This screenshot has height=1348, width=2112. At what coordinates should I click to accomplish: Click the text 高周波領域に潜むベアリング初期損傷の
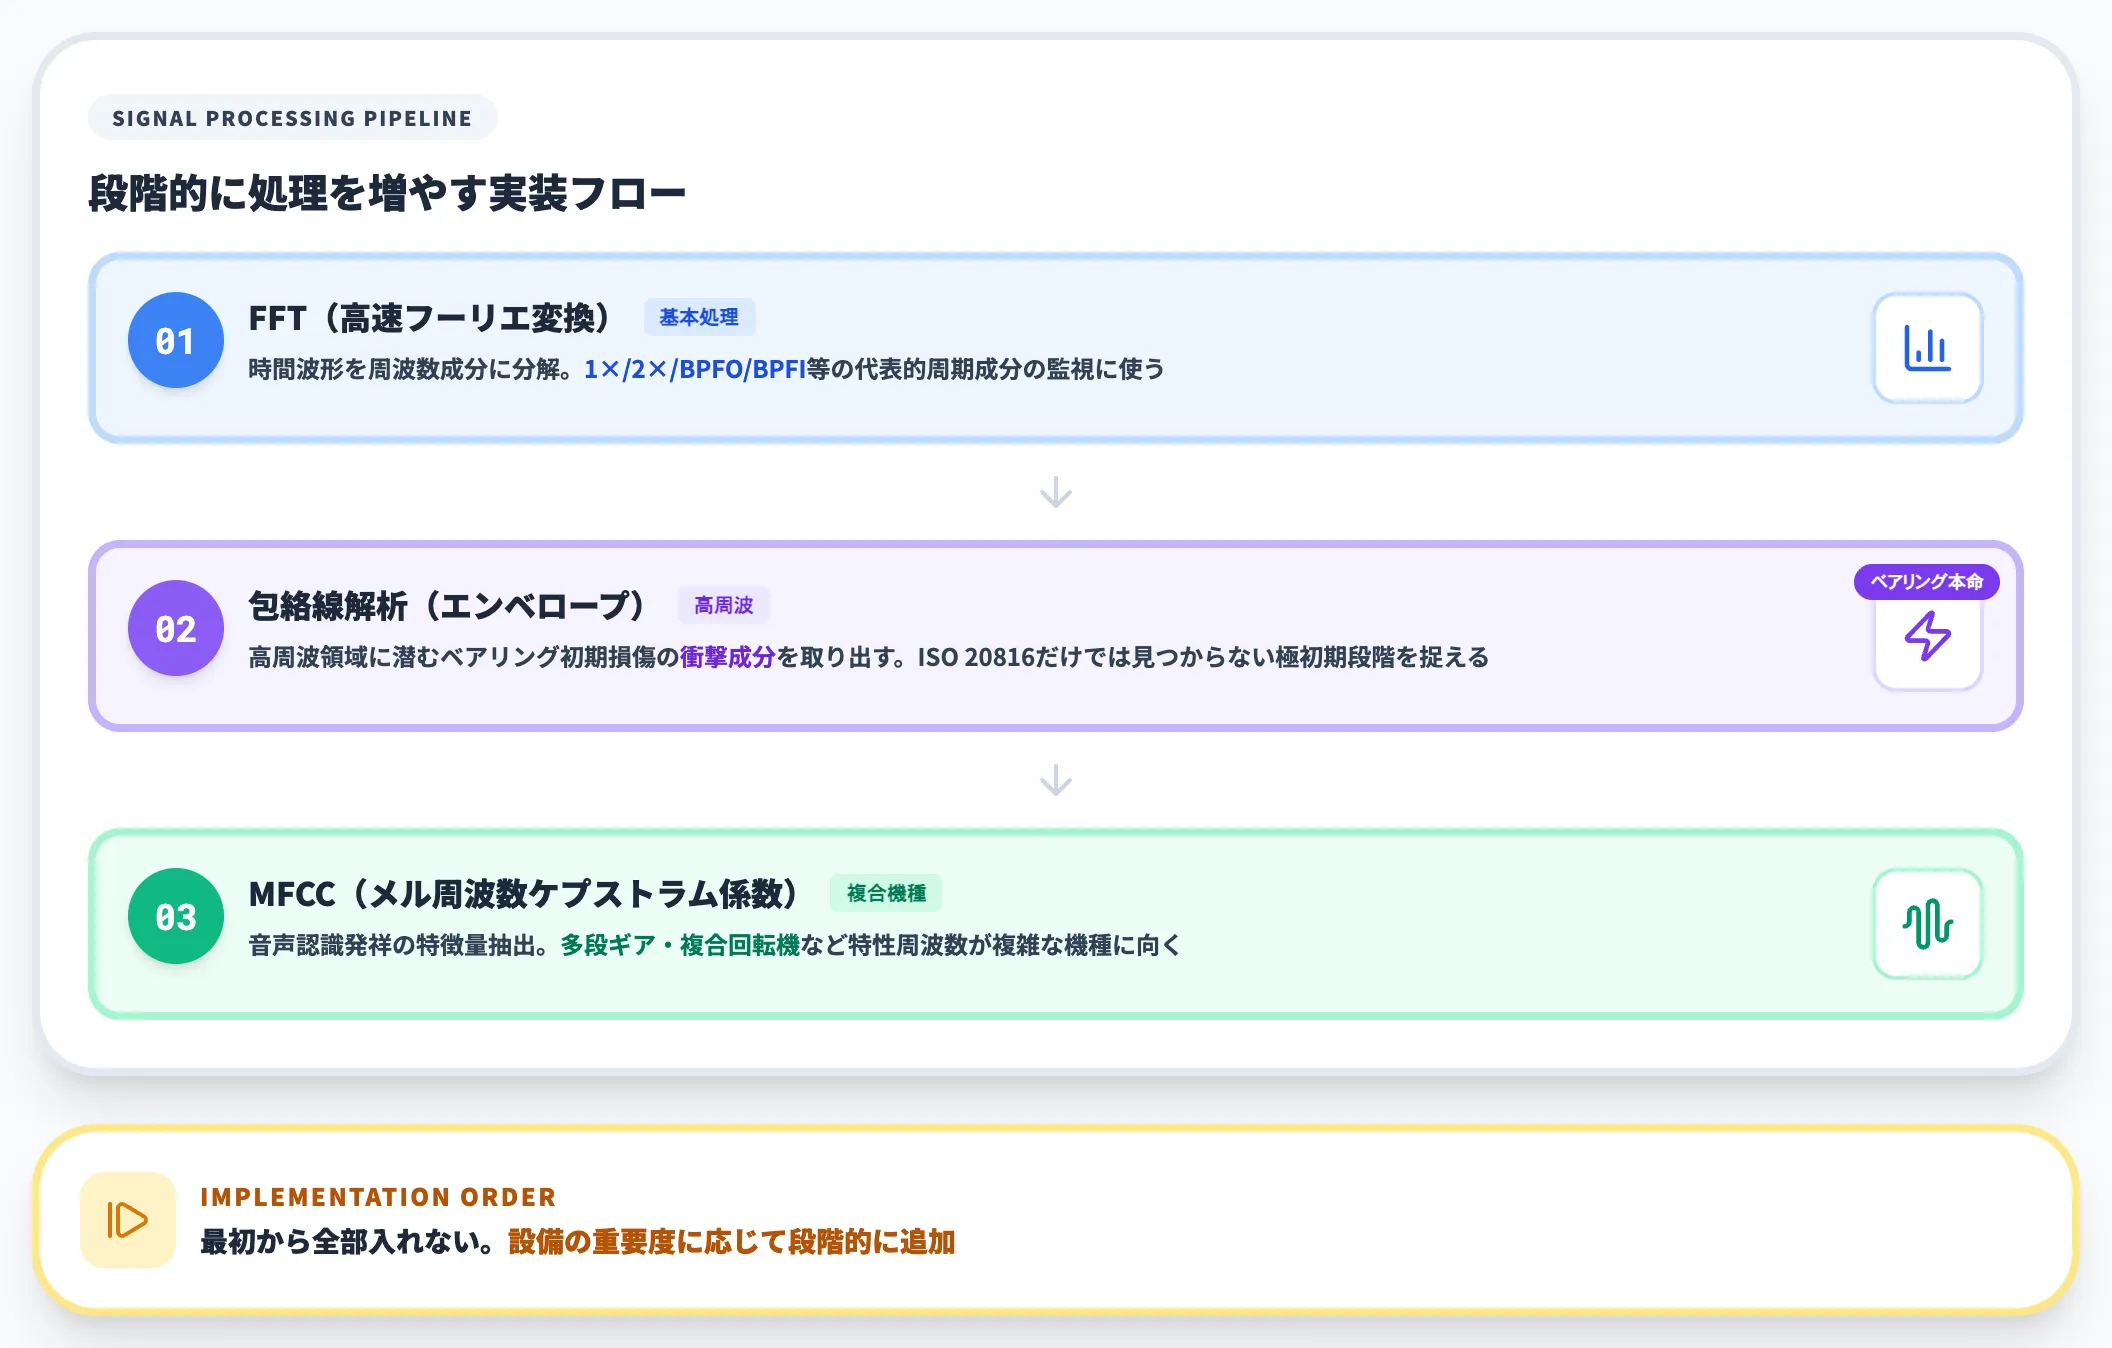tap(464, 657)
